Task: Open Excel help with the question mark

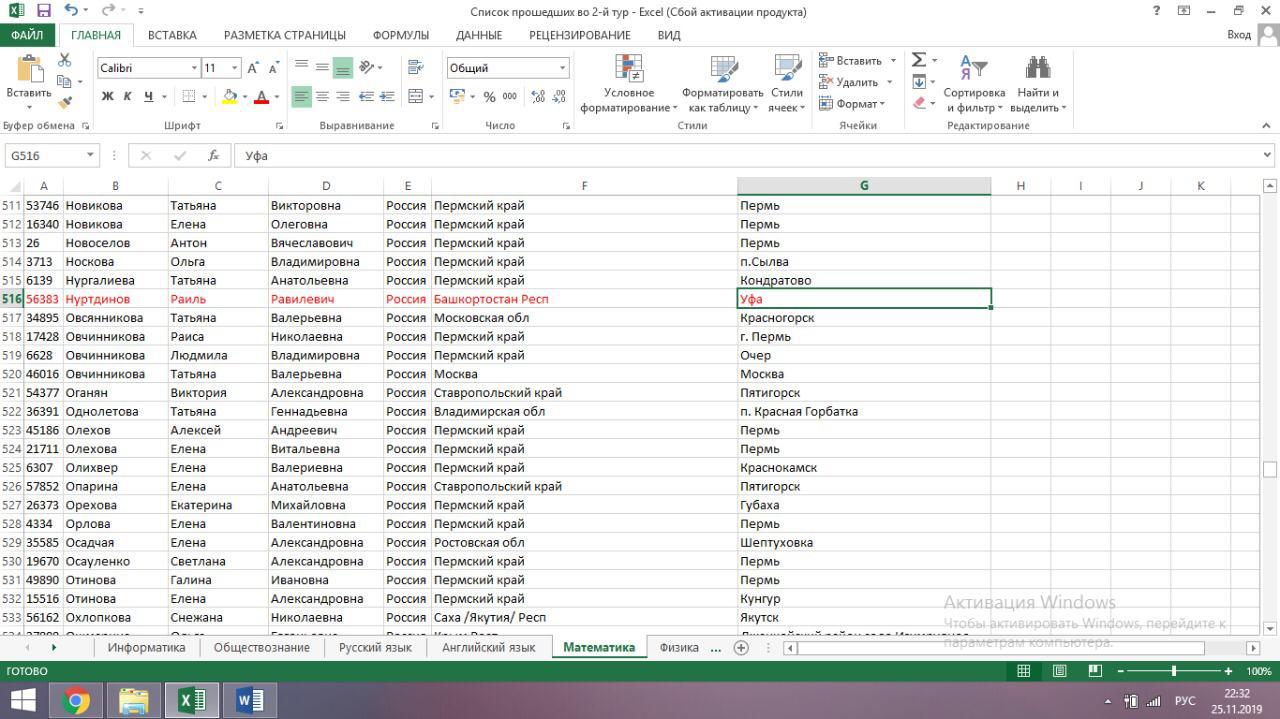Action: [1157, 11]
